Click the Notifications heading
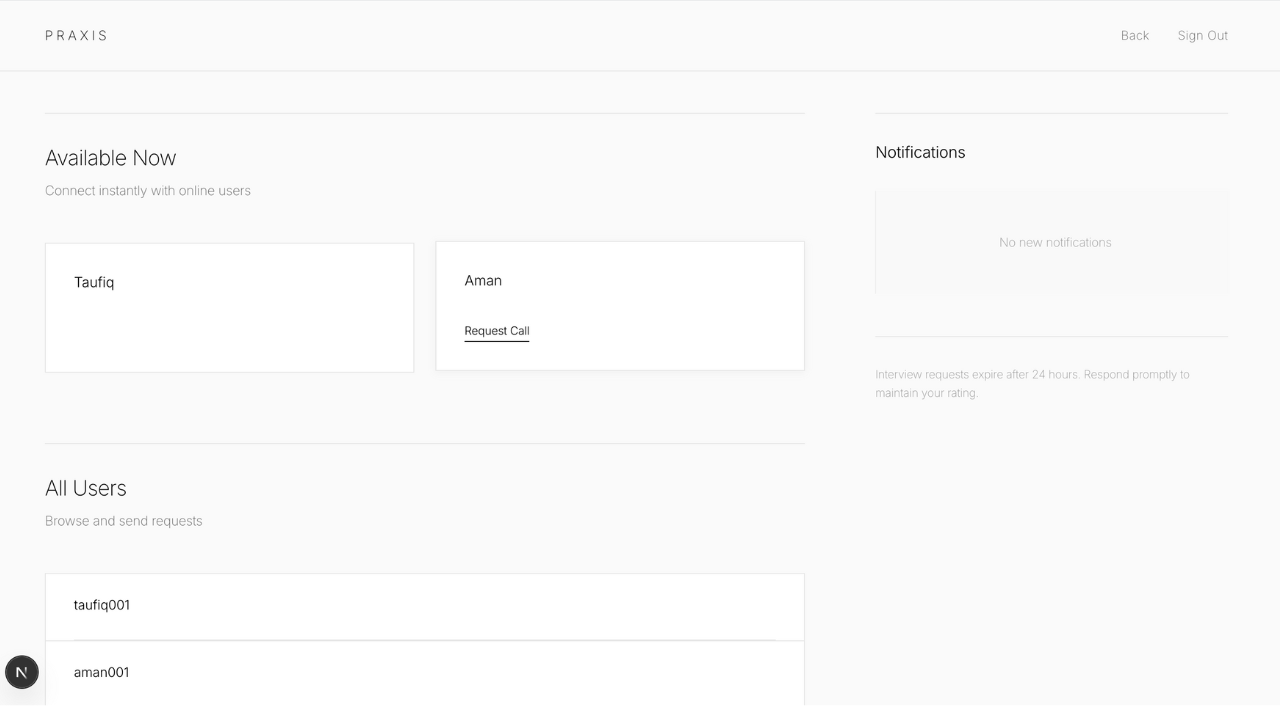The height and width of the screenshot is (720, 1280). click(920, 152)
